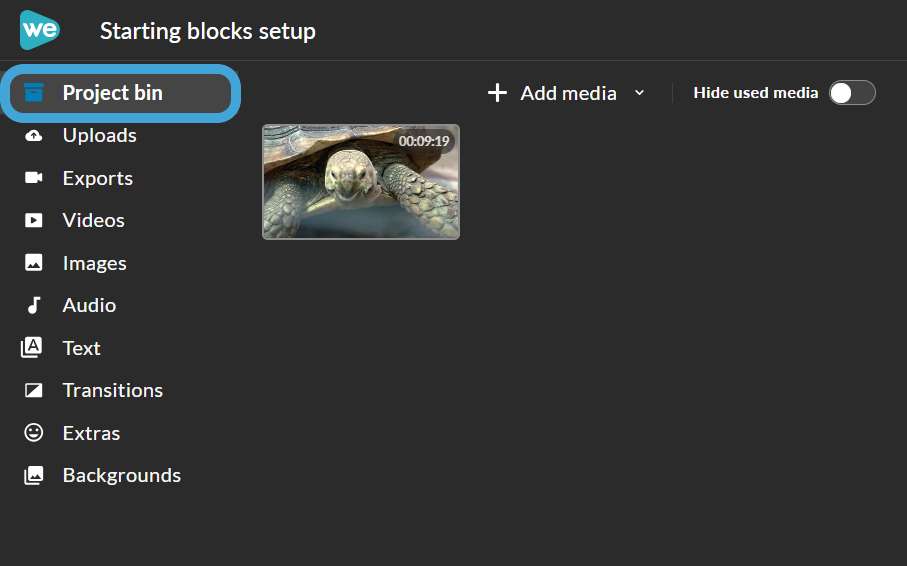The image size is (907, 566).
Task: Click the Starting blocks setup title
Action: [208, 31]
